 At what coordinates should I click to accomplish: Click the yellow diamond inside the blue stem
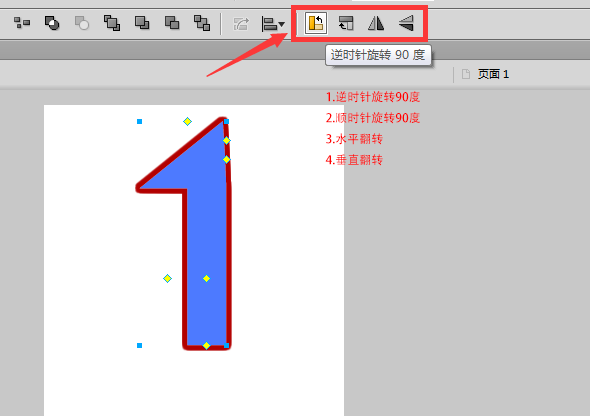206,278
